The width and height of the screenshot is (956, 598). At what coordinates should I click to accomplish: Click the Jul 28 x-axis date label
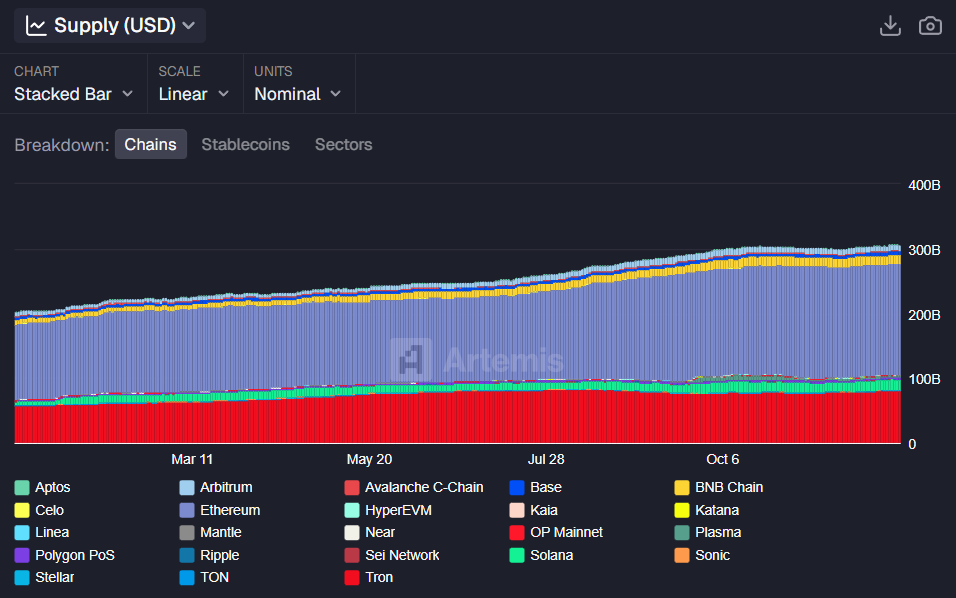pos(546,460)
